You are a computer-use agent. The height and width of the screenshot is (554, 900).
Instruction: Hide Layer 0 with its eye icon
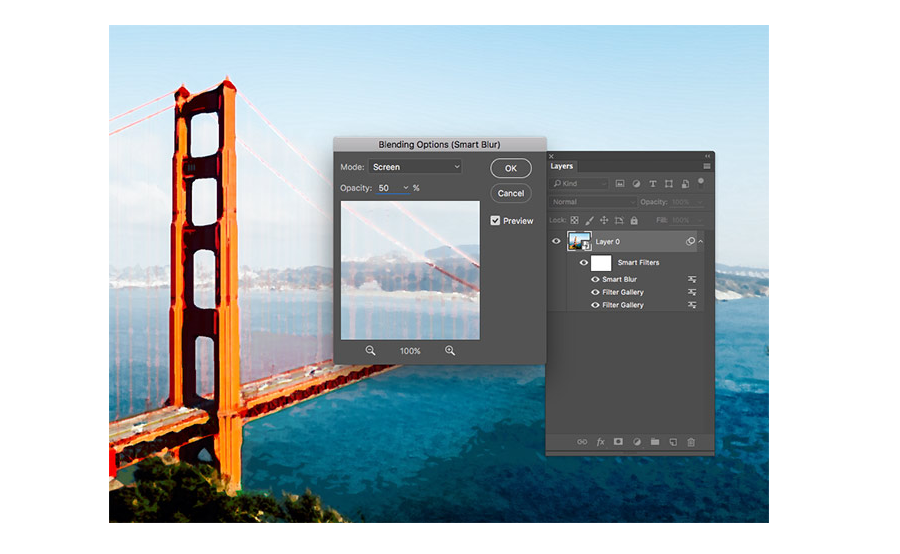[556, 241]
